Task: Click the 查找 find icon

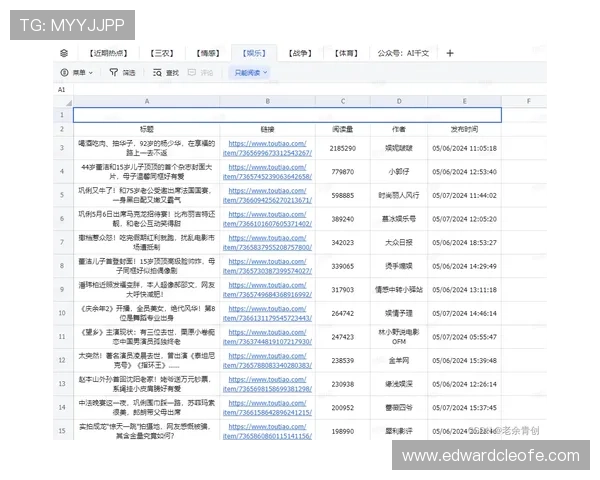Action: click(x=157, y=72)
